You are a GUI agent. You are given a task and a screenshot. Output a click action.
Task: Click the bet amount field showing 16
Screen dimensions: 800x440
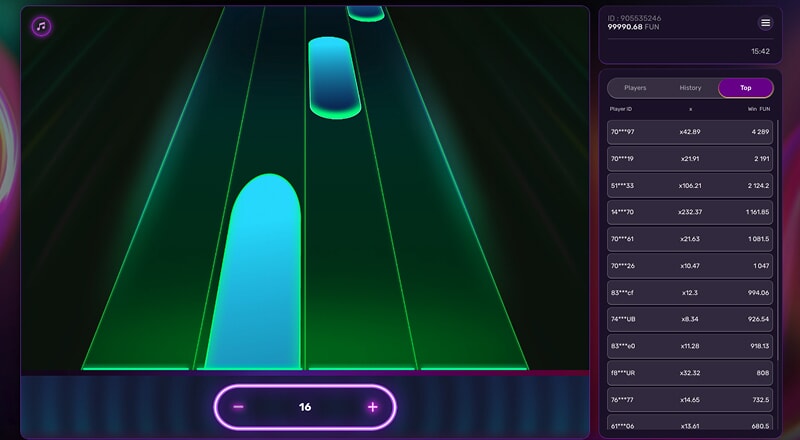click(x=305, y=407)
